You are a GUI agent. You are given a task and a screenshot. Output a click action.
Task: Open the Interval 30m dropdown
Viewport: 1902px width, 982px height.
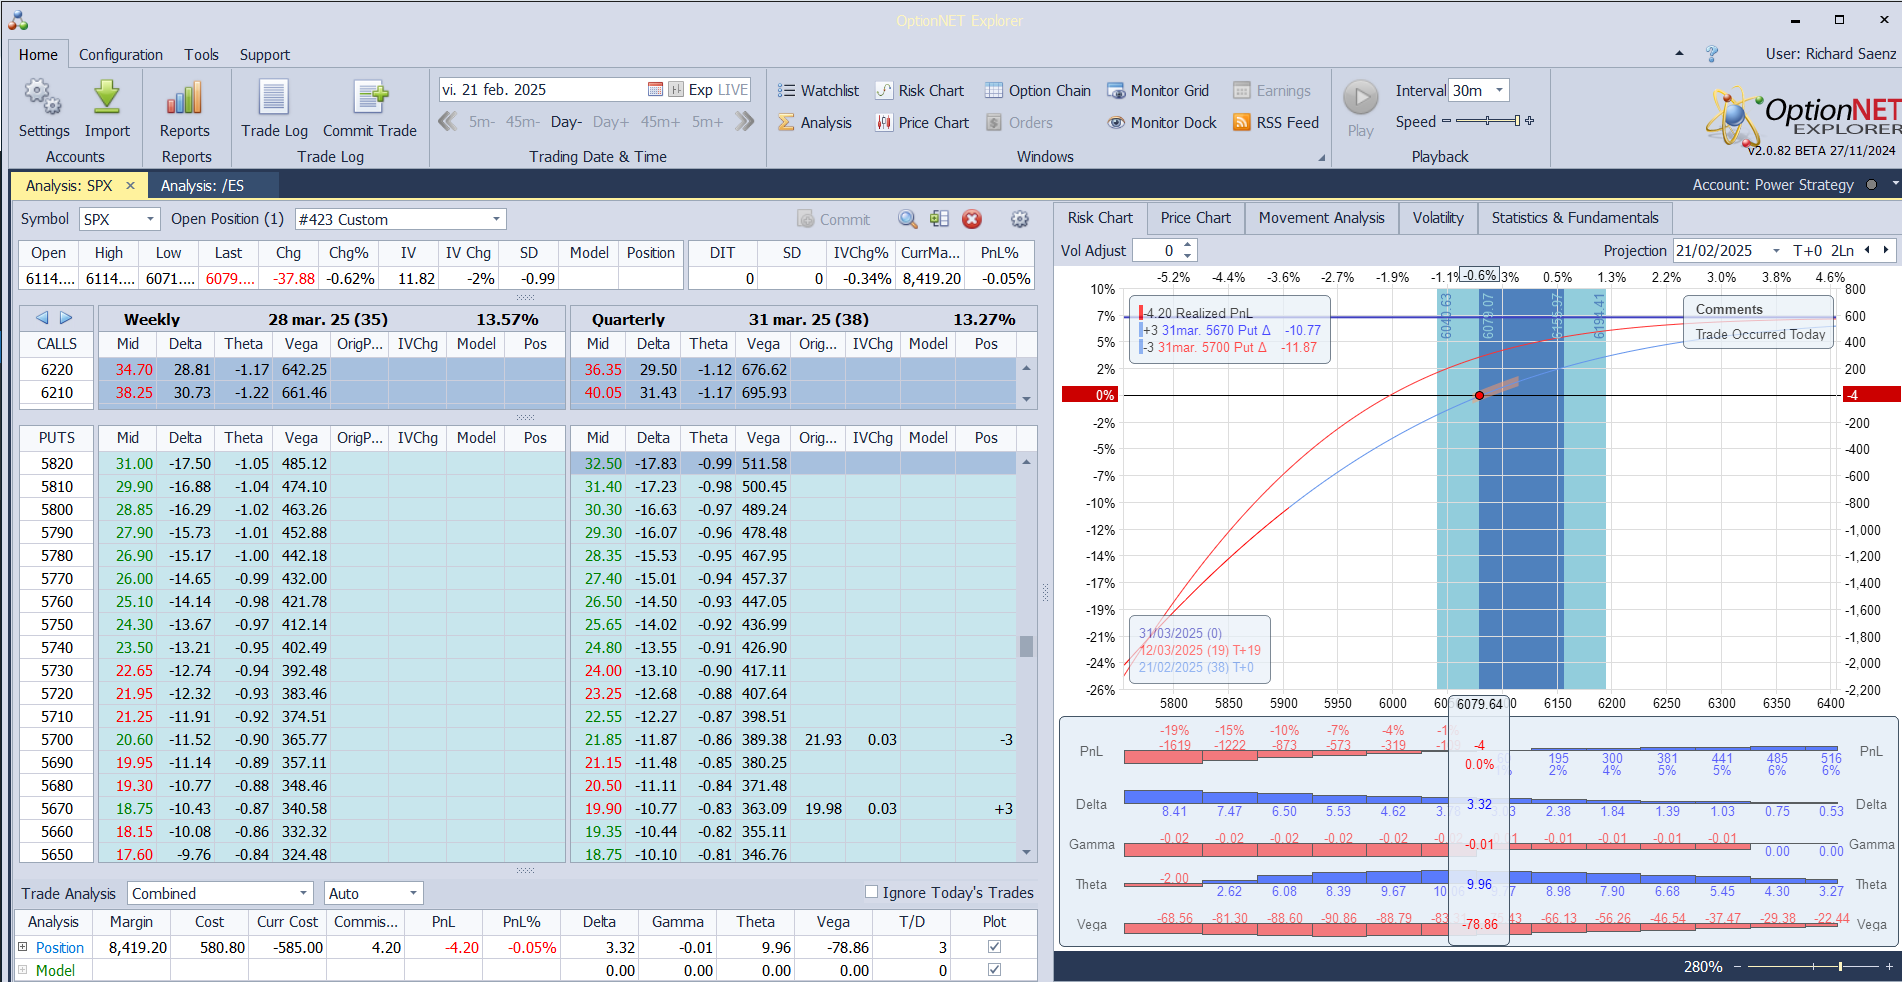coord(1499,90)
